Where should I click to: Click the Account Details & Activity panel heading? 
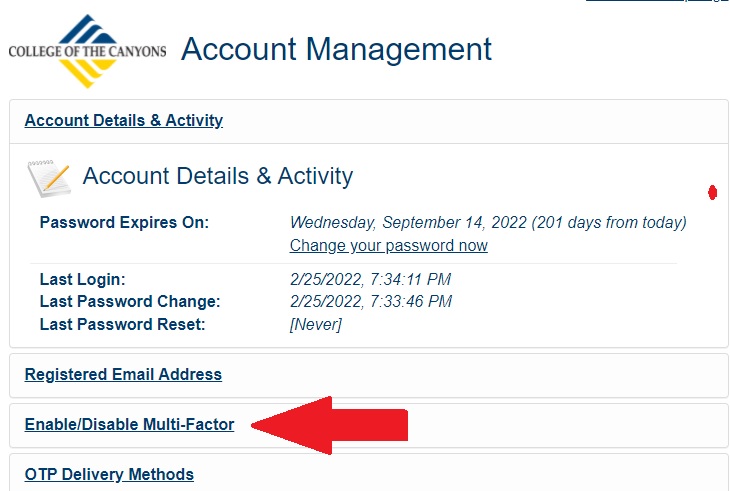217,177
